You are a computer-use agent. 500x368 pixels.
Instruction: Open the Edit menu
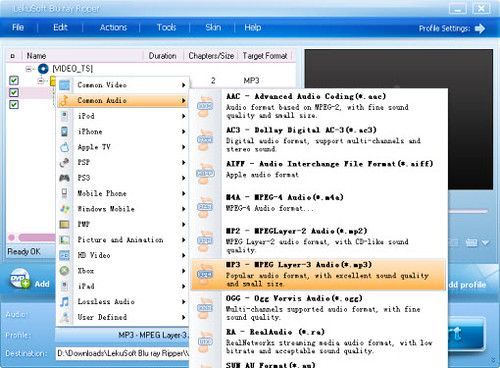60,27
